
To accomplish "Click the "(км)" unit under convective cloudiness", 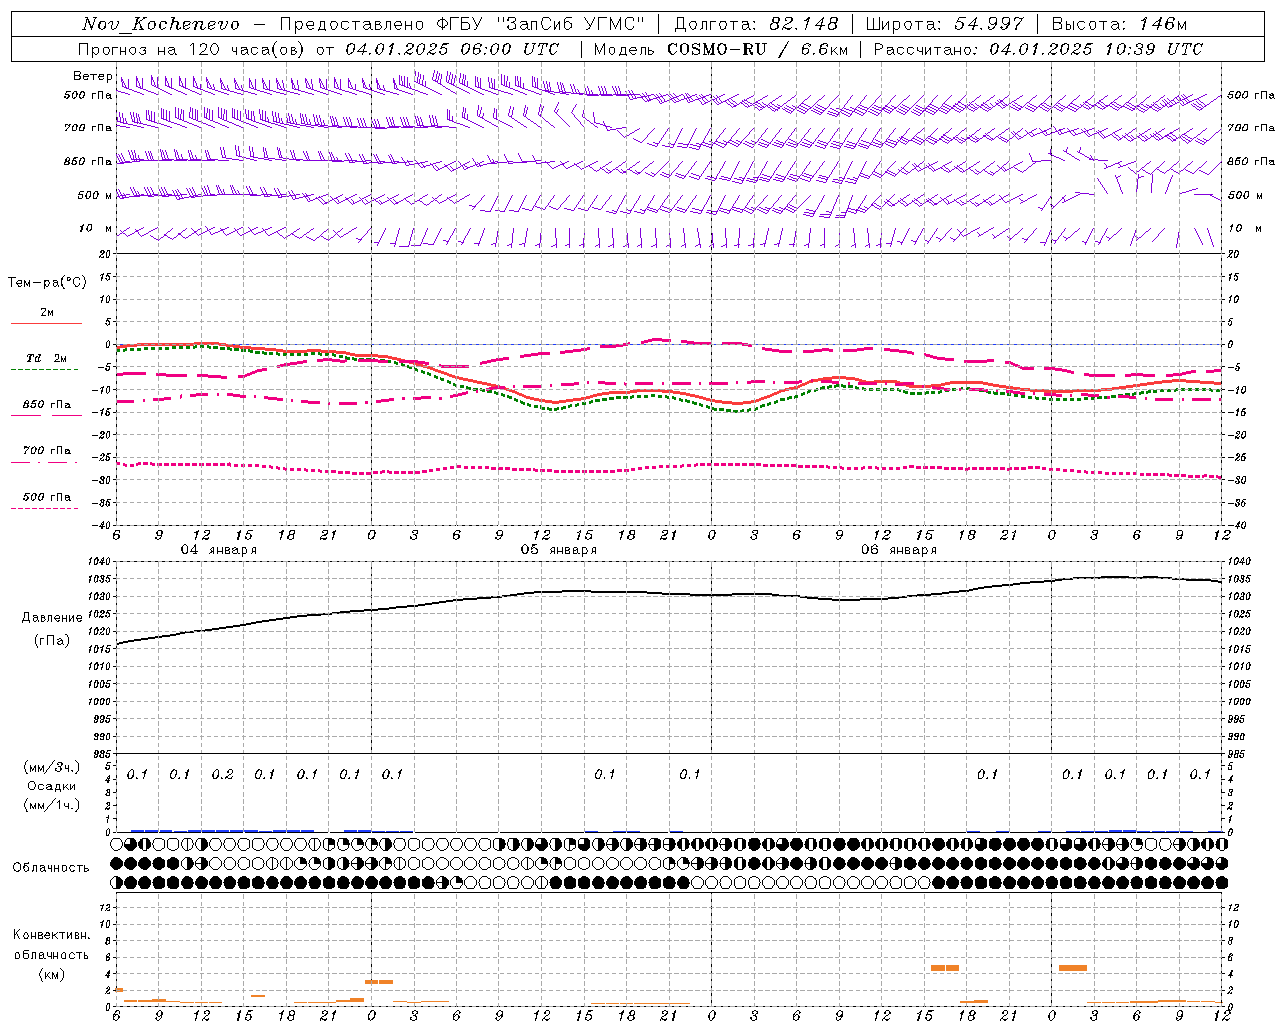I will (52, 974).
